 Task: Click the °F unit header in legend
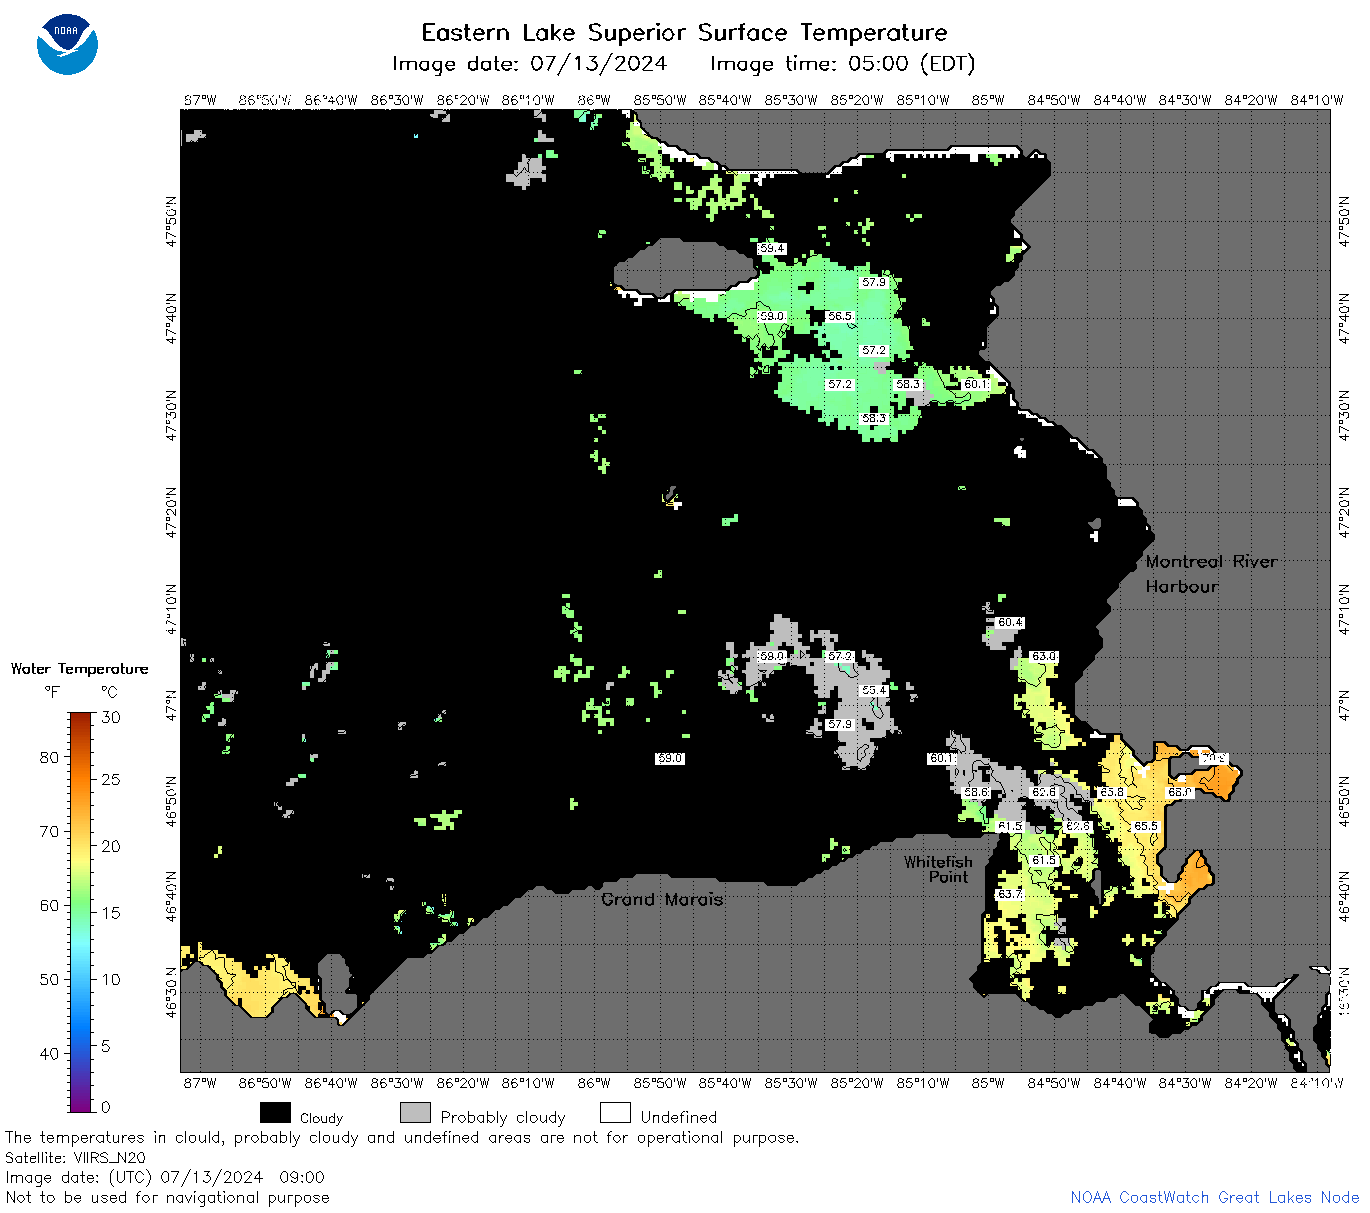(51, 692)
